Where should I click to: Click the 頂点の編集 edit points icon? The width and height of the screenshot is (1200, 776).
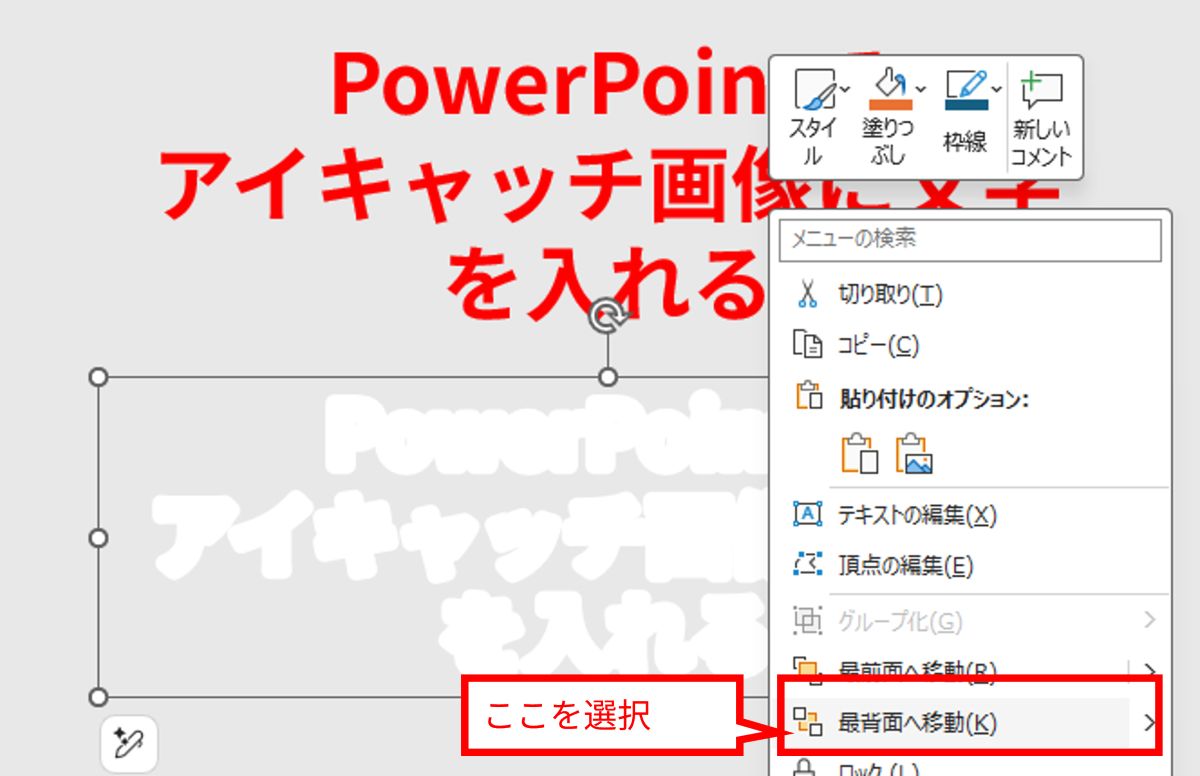[807, 566]
